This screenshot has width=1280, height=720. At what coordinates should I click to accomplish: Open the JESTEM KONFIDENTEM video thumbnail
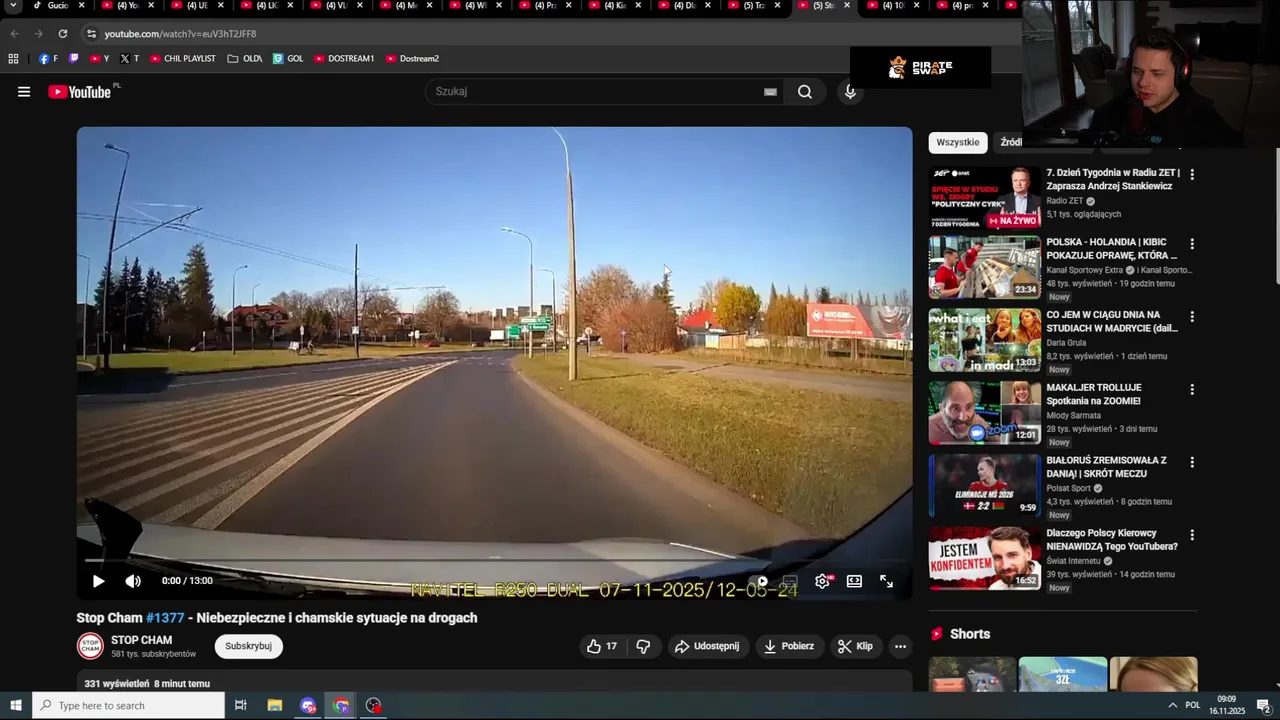985,558
